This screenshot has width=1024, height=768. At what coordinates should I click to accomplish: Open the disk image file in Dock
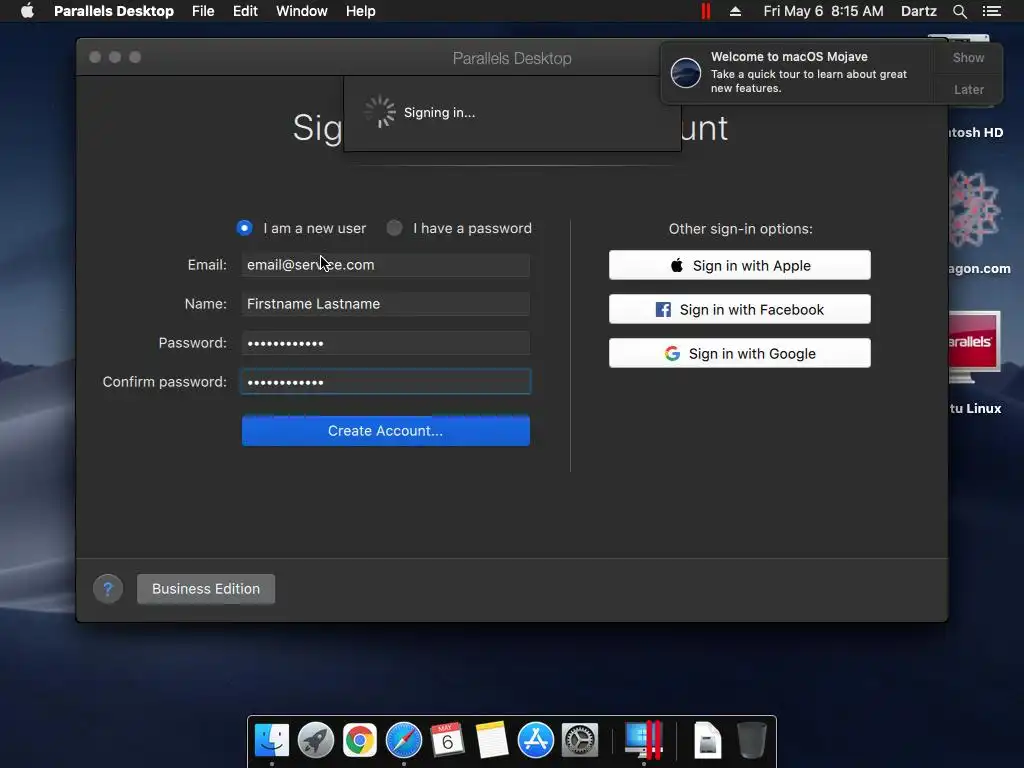707,741
